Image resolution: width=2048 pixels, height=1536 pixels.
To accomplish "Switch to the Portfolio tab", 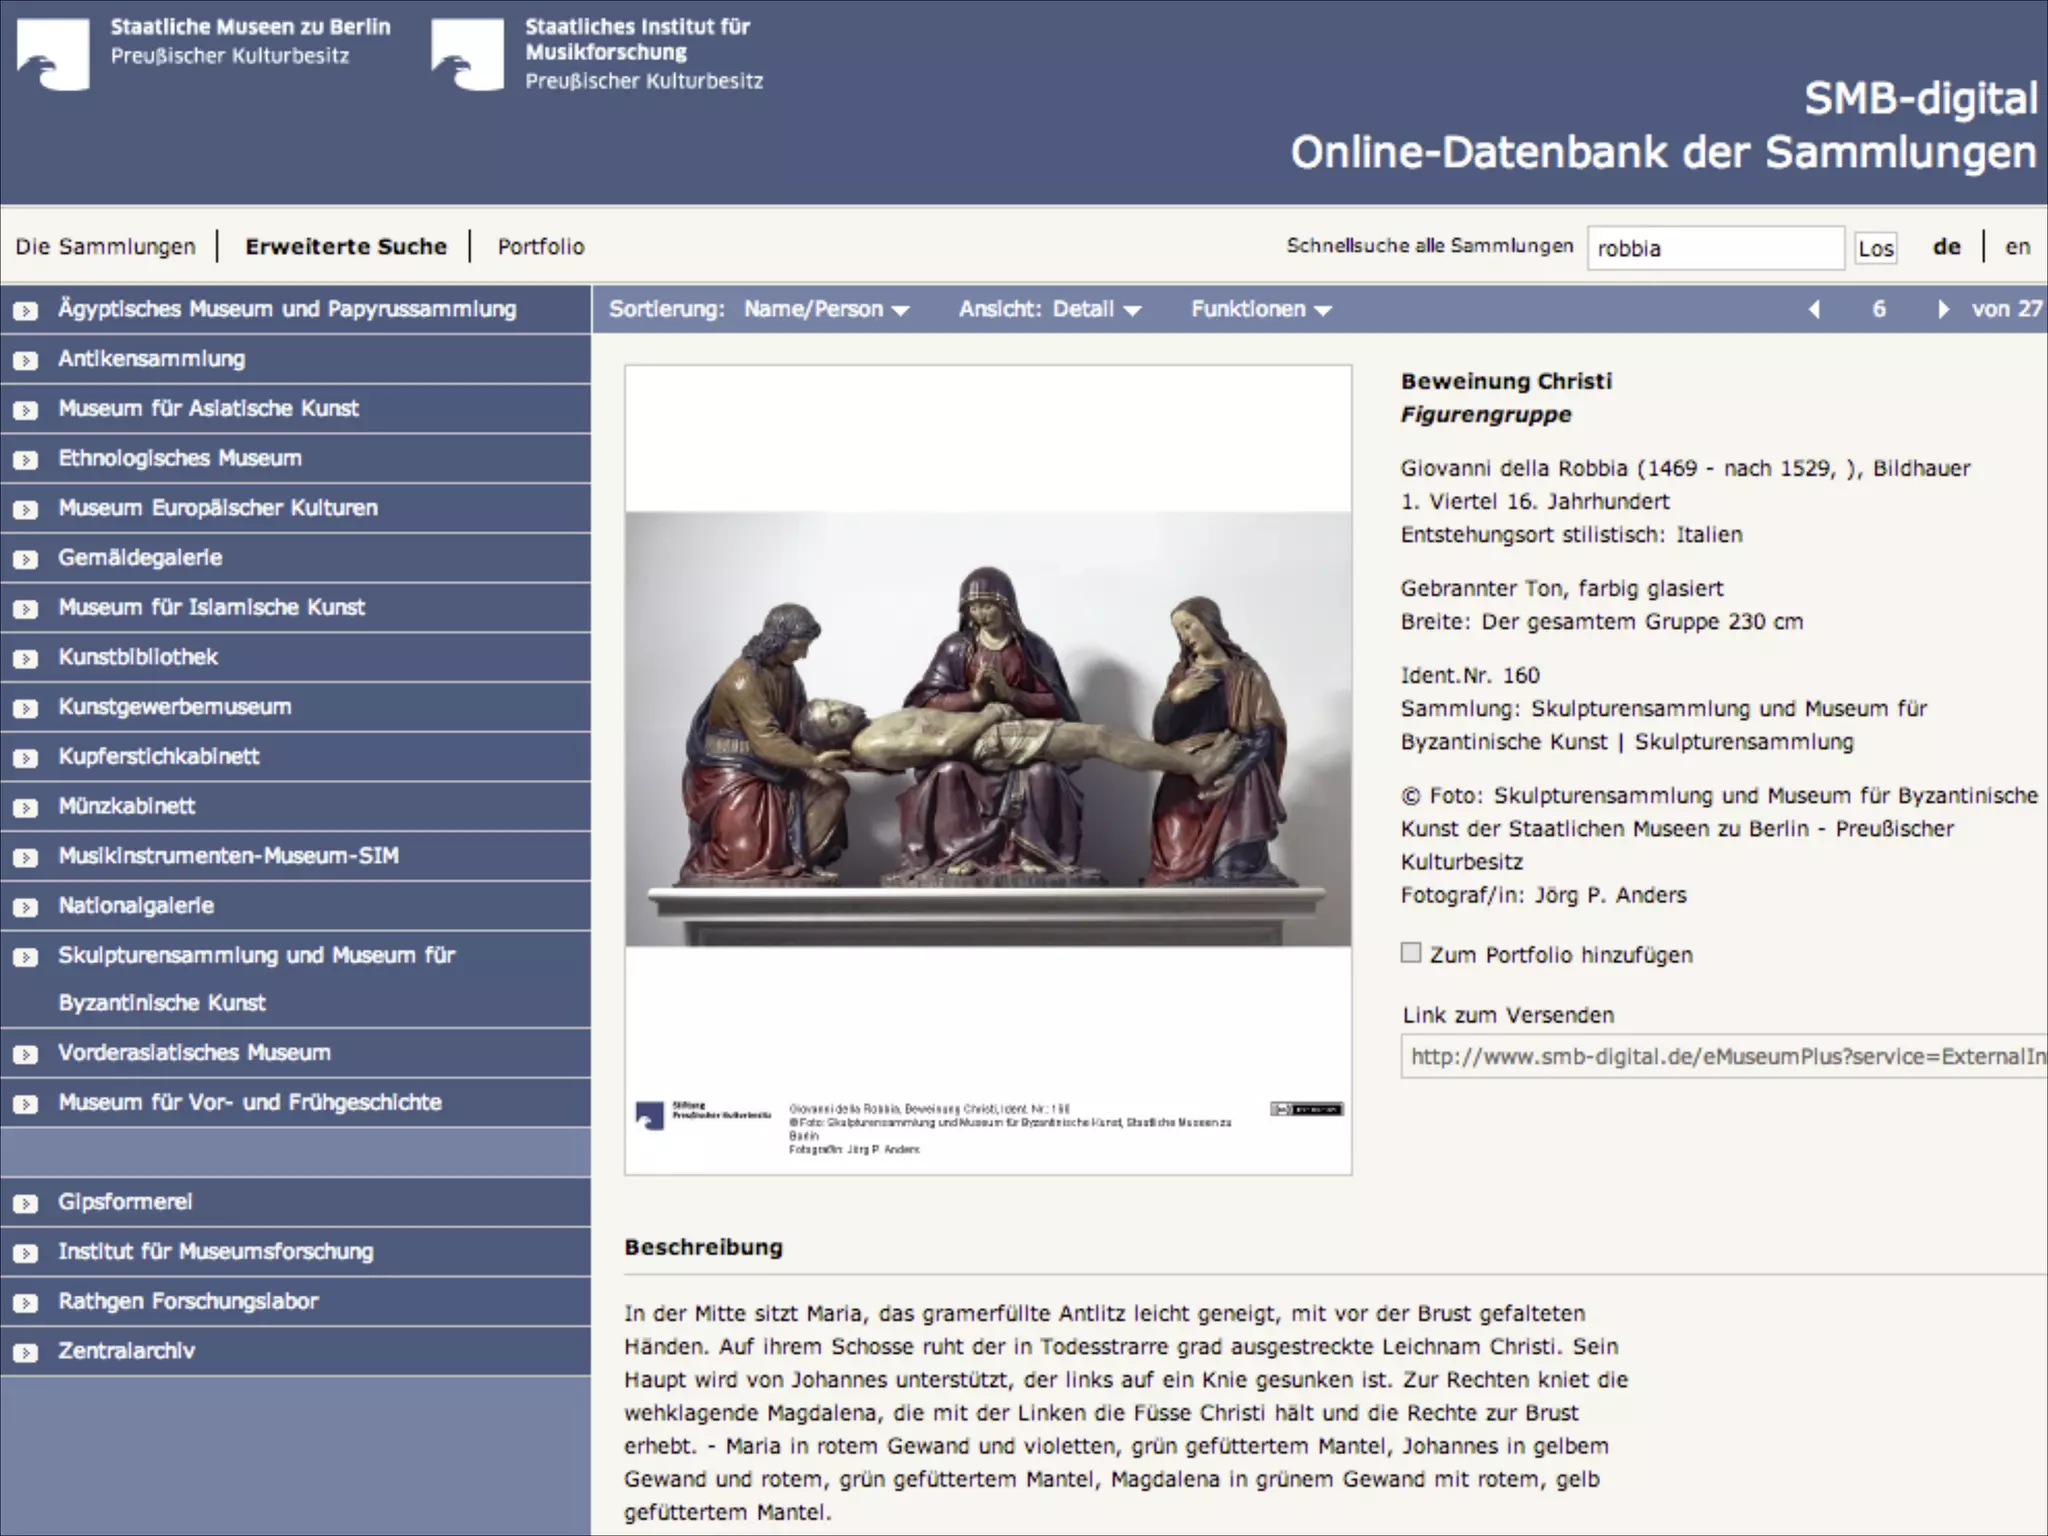I will pos(541,247).
